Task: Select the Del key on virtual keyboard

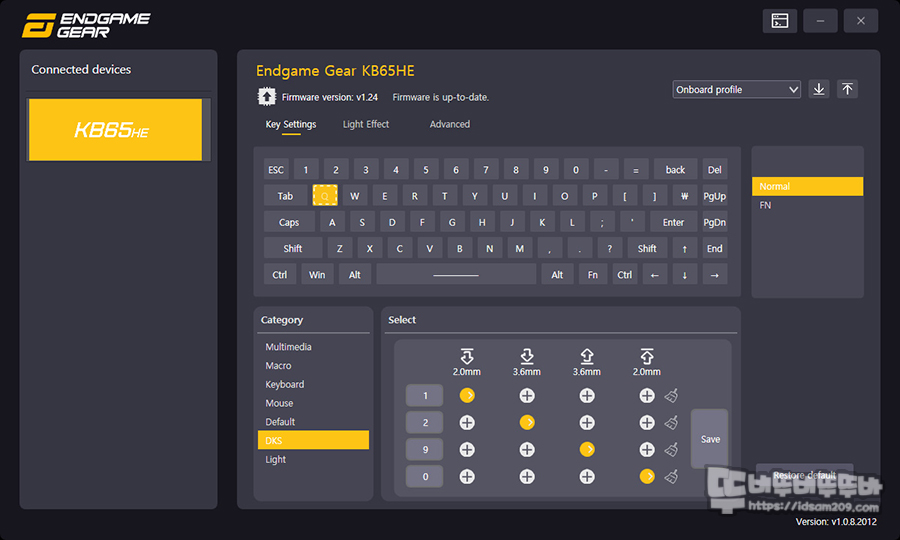Action: pos(715,170)
